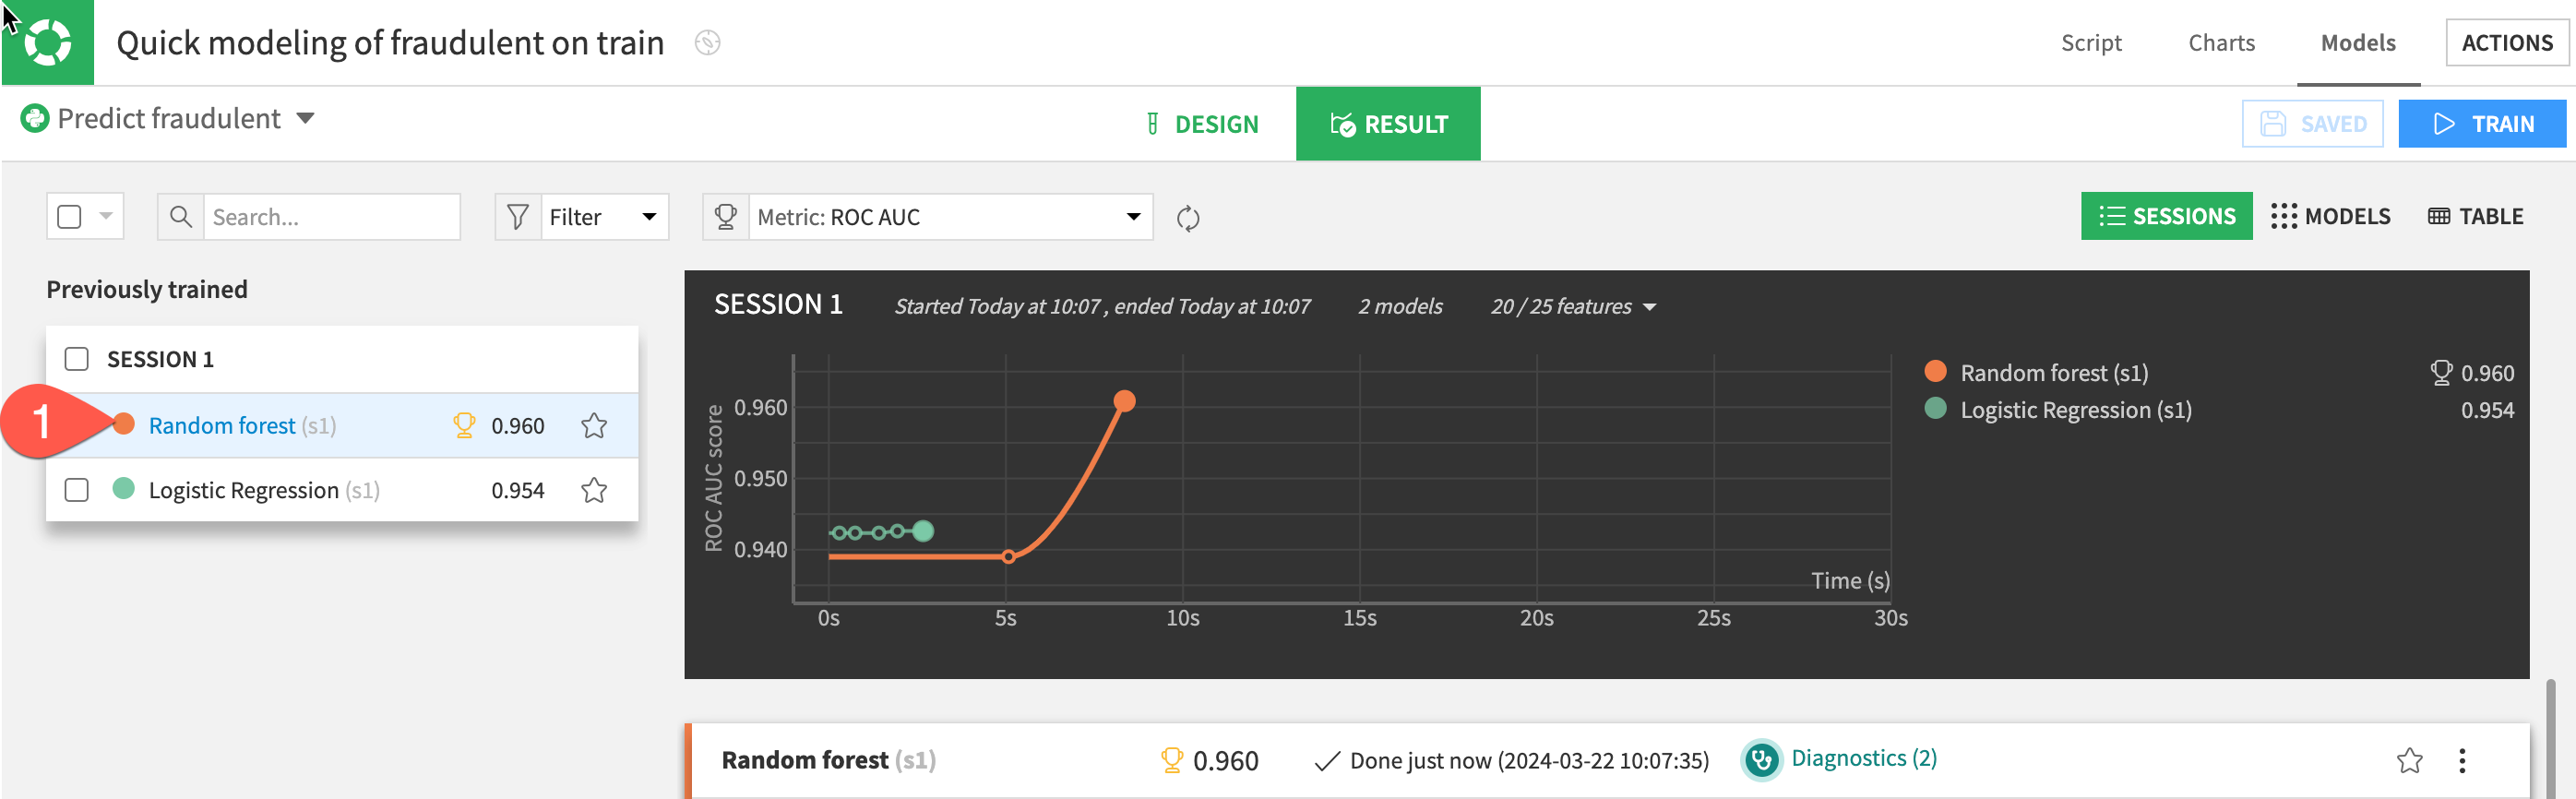The height and width of the screenshot is (799, 2576).
Task: Click the refresh icon beside the metric selector
Action: coord(1187,218)
